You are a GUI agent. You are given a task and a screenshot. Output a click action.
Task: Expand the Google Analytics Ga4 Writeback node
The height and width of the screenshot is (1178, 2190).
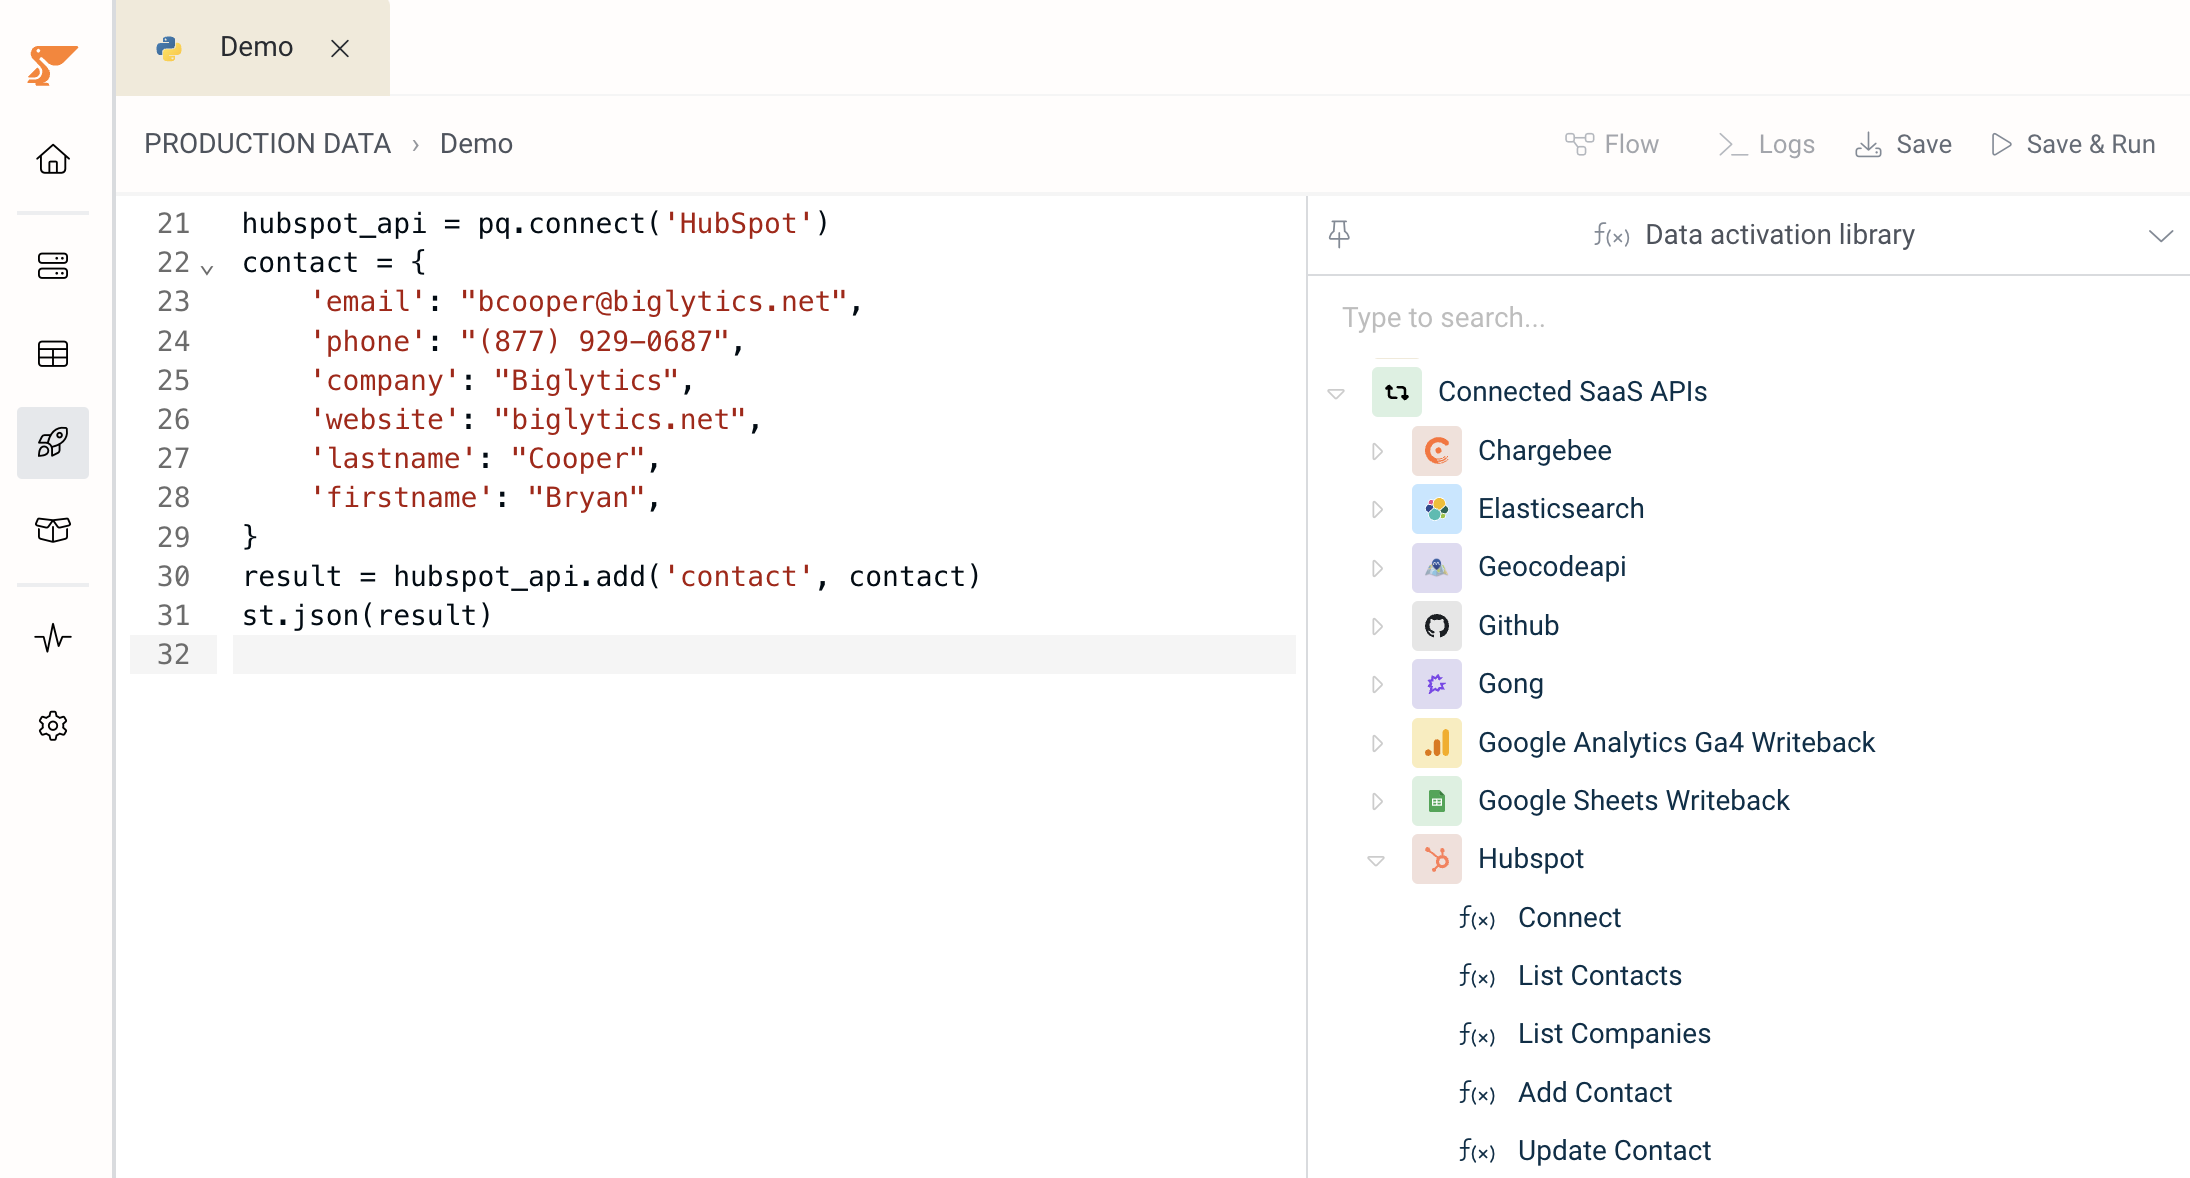pyautogui.click(x=1377, y=743)
